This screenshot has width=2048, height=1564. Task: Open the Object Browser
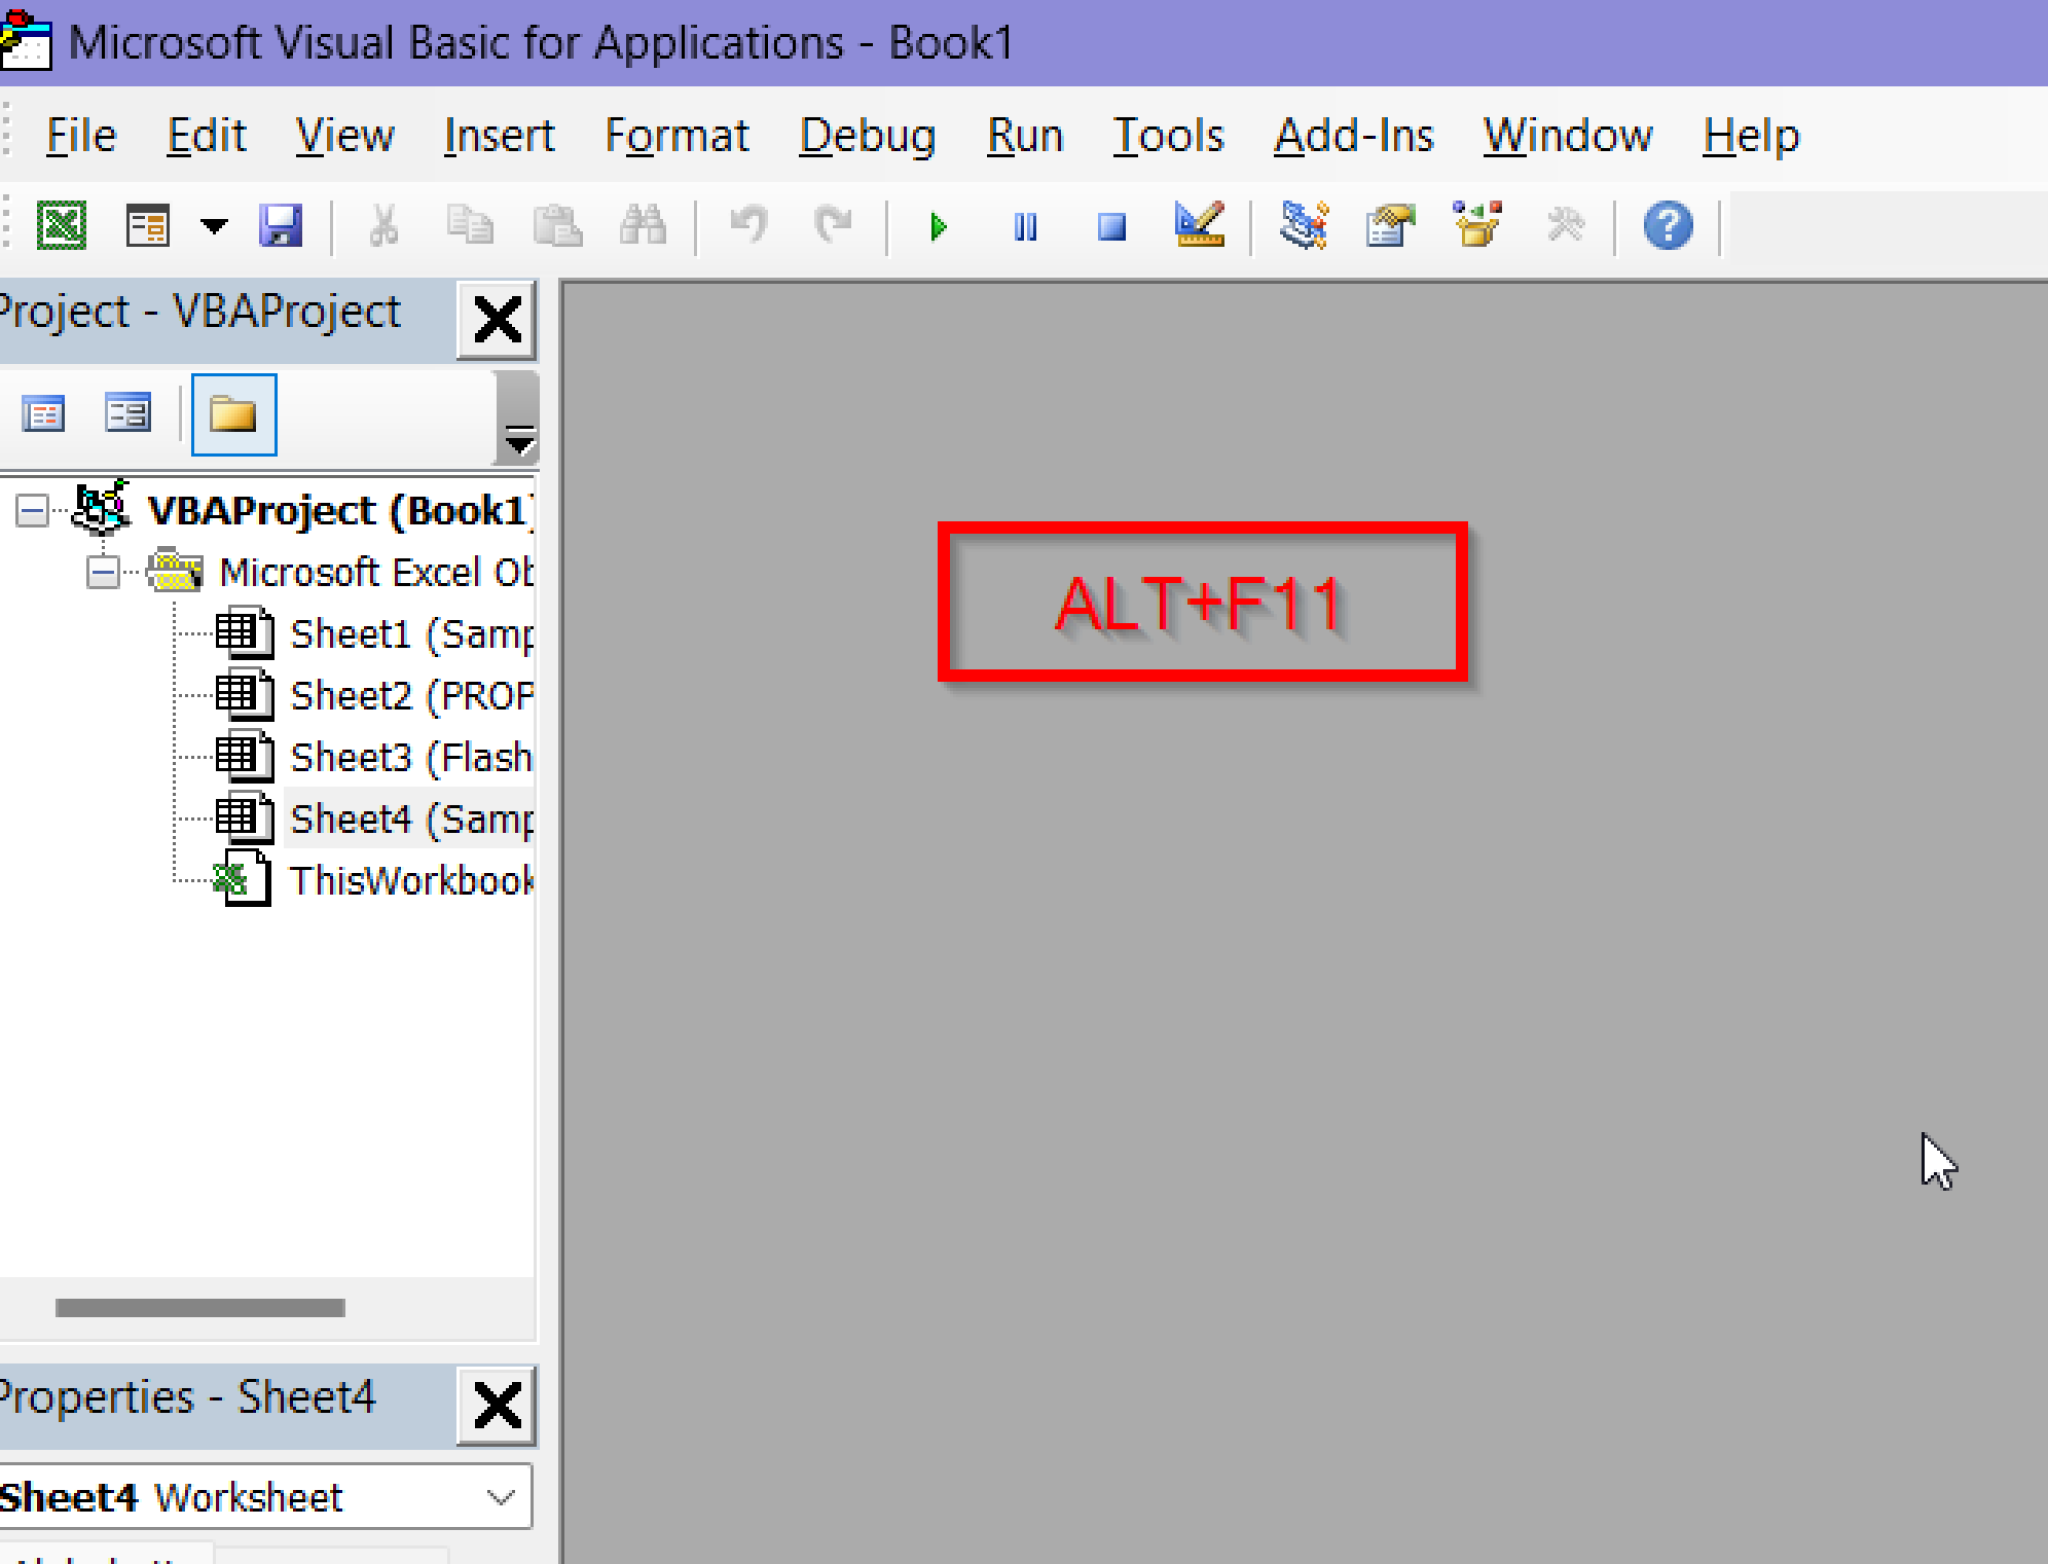tap(1477, 226)
